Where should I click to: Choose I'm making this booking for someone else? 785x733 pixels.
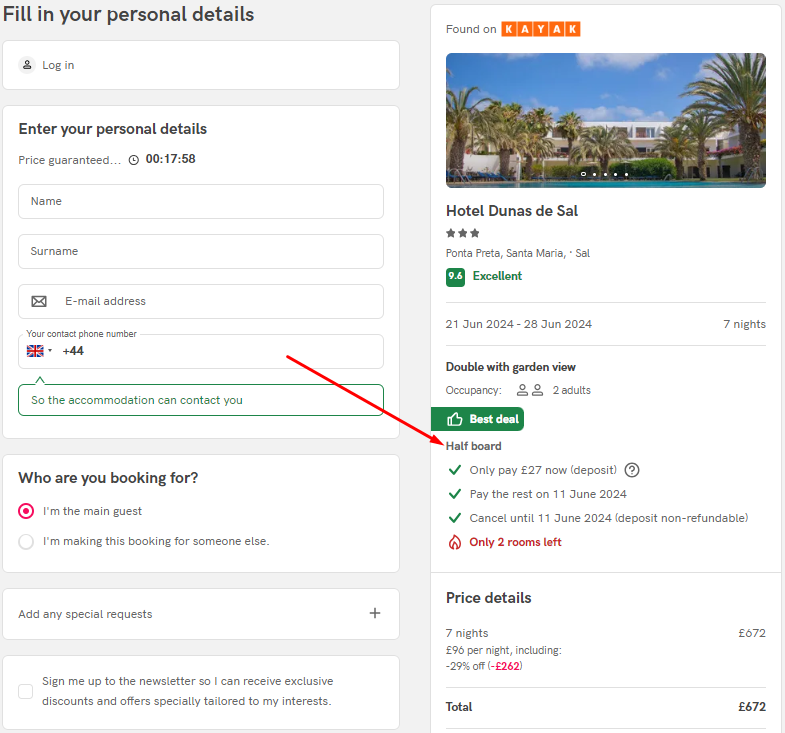(26, 542)
